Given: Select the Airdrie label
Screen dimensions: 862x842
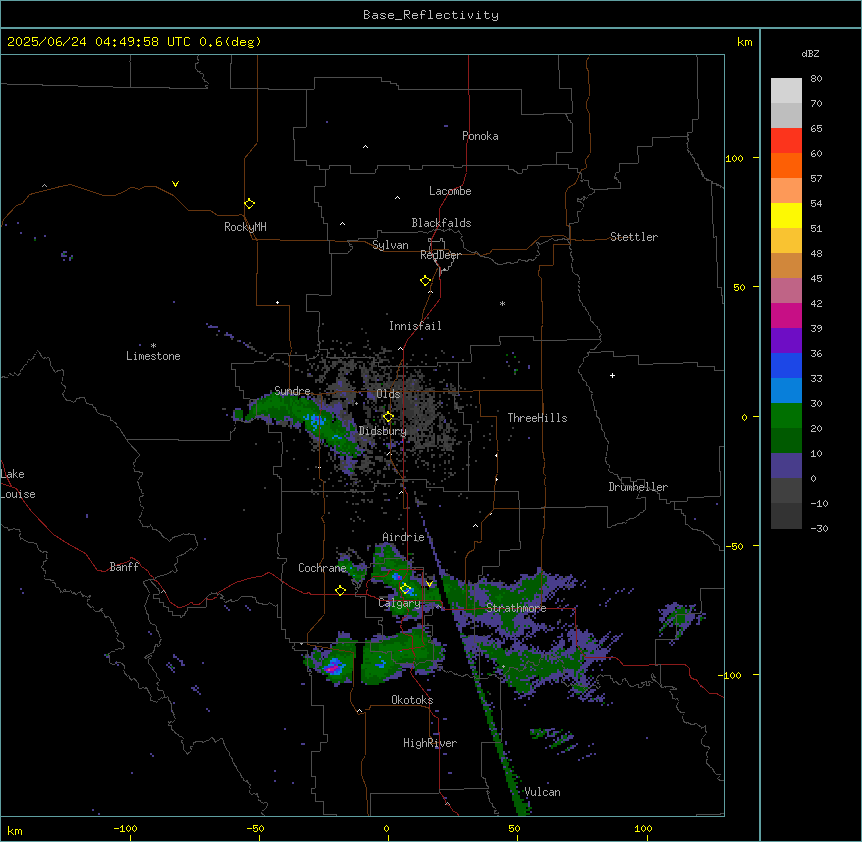Looking at the screenshot, I should [404, 537].
